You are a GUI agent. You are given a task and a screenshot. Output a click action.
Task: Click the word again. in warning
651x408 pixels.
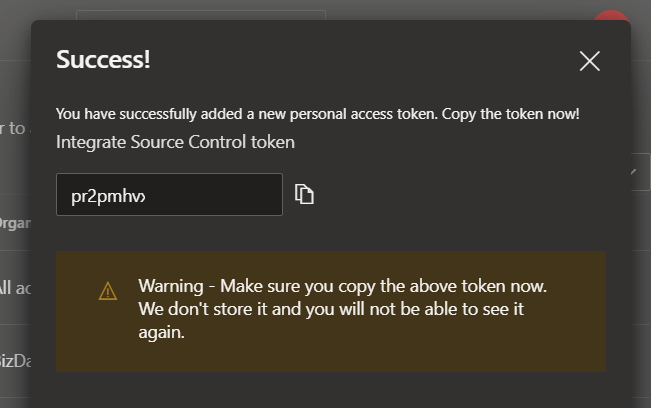(162, 332)
